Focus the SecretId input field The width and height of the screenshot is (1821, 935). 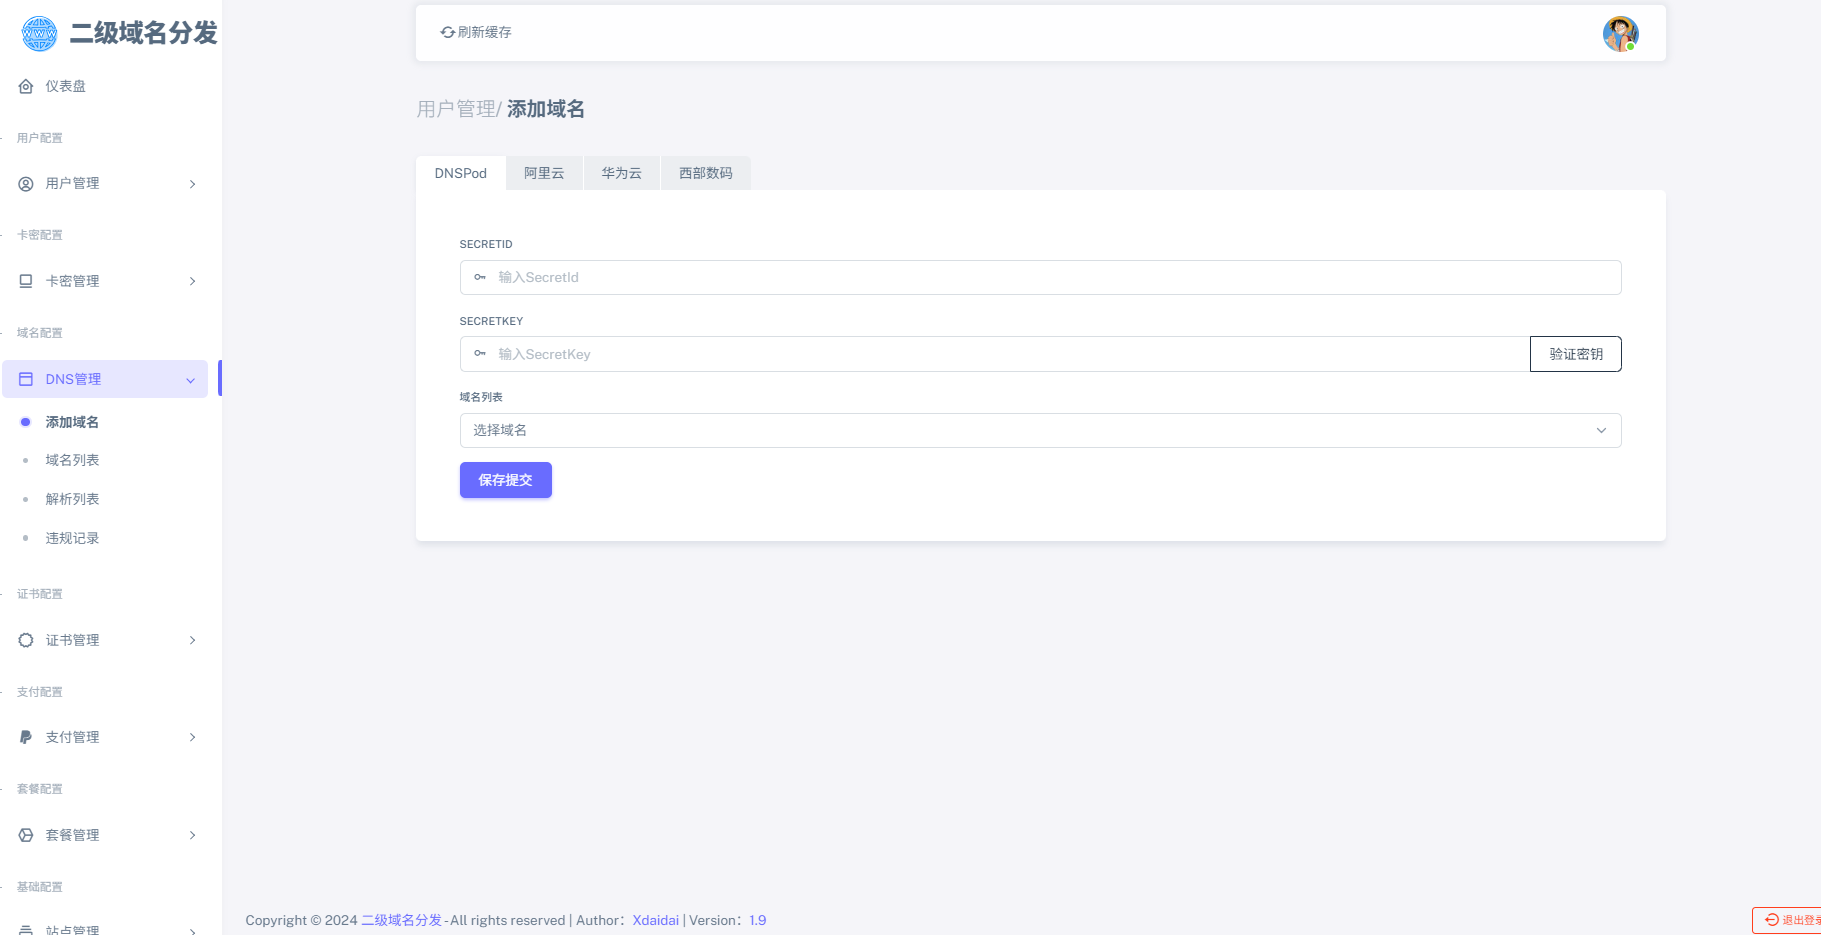[1050, 278]
